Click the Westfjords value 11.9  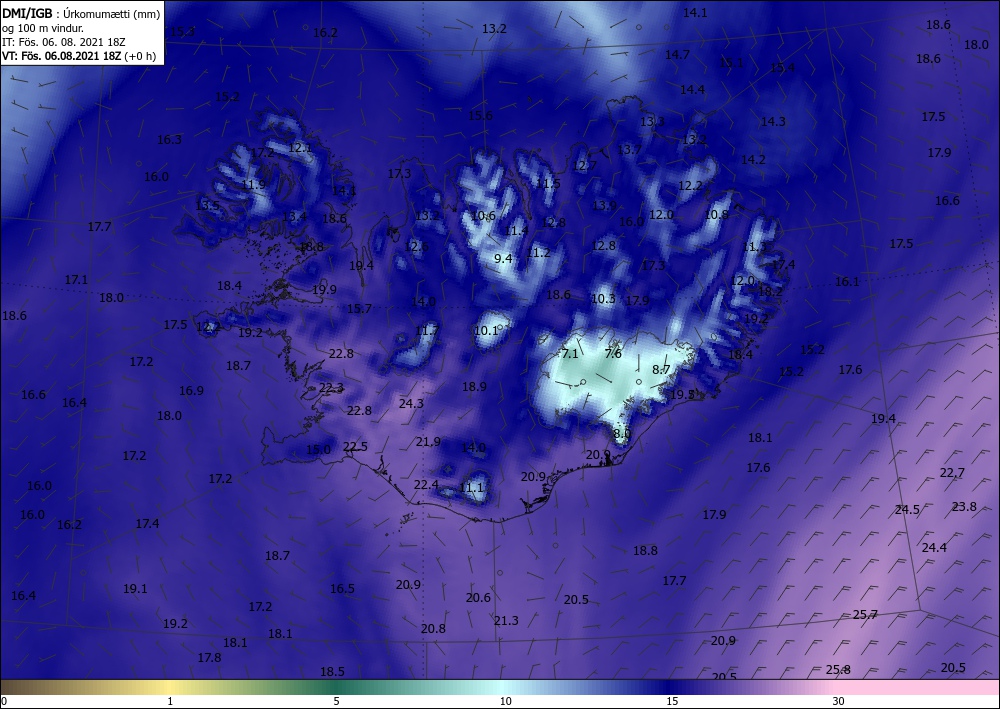point(254,185)
